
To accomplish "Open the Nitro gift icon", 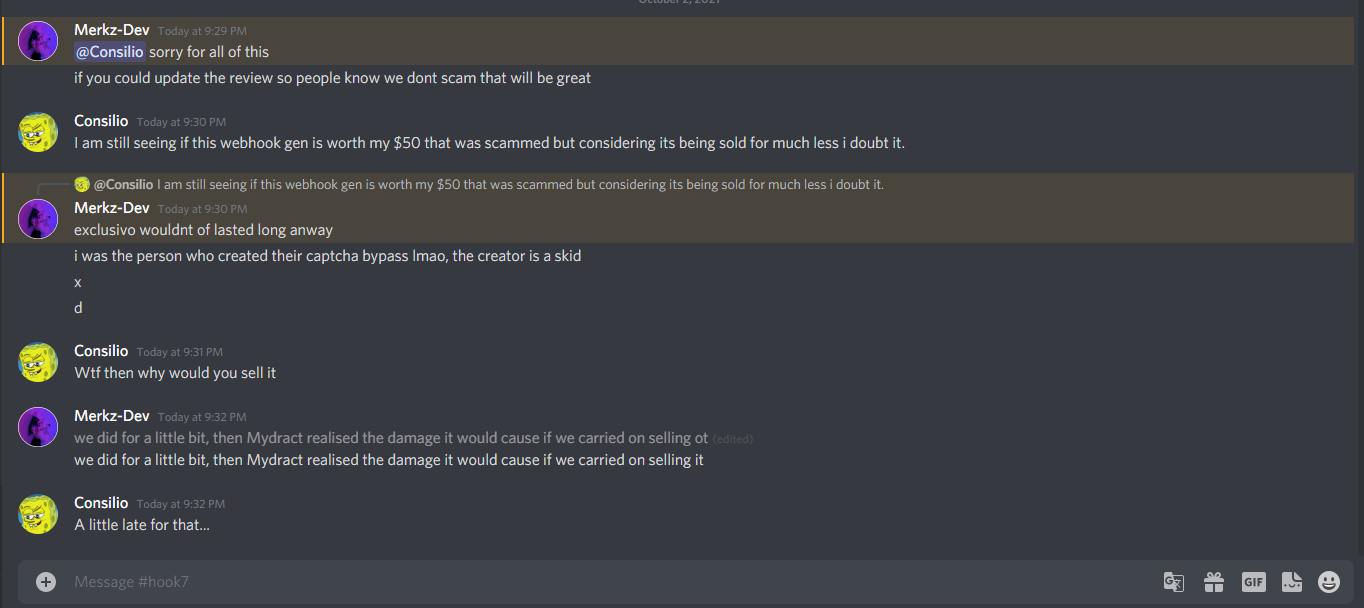I will point(1214,582).
